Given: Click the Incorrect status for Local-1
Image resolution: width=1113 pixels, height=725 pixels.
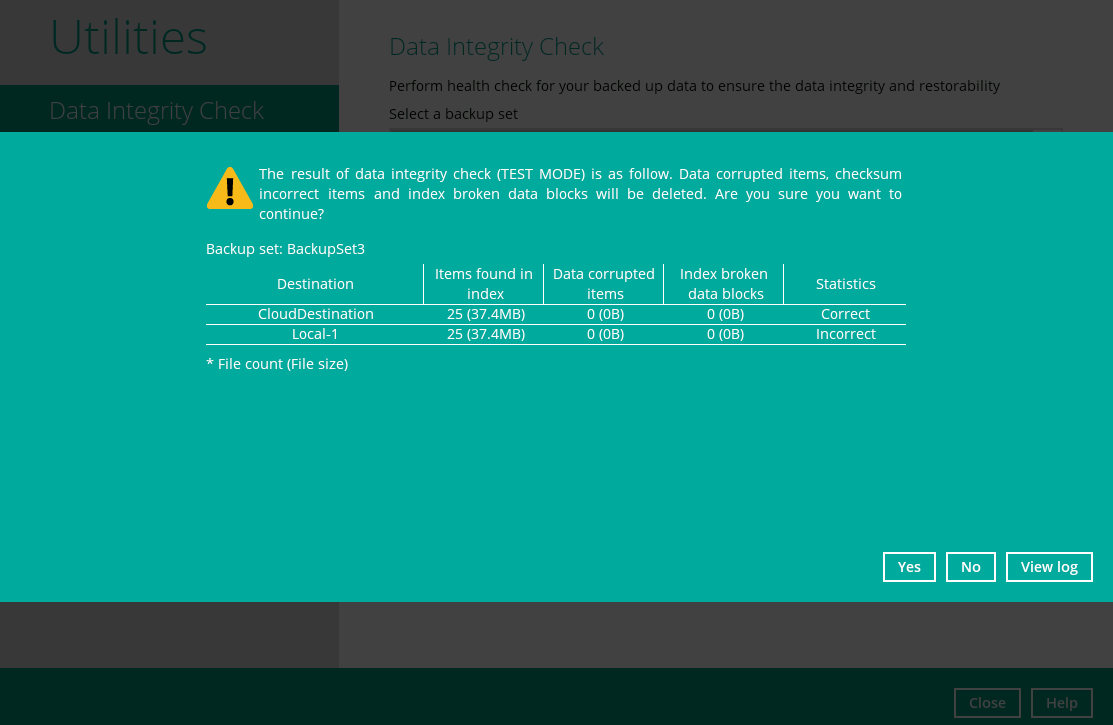Looking at the screenshot, I should [x=845, y=334].
